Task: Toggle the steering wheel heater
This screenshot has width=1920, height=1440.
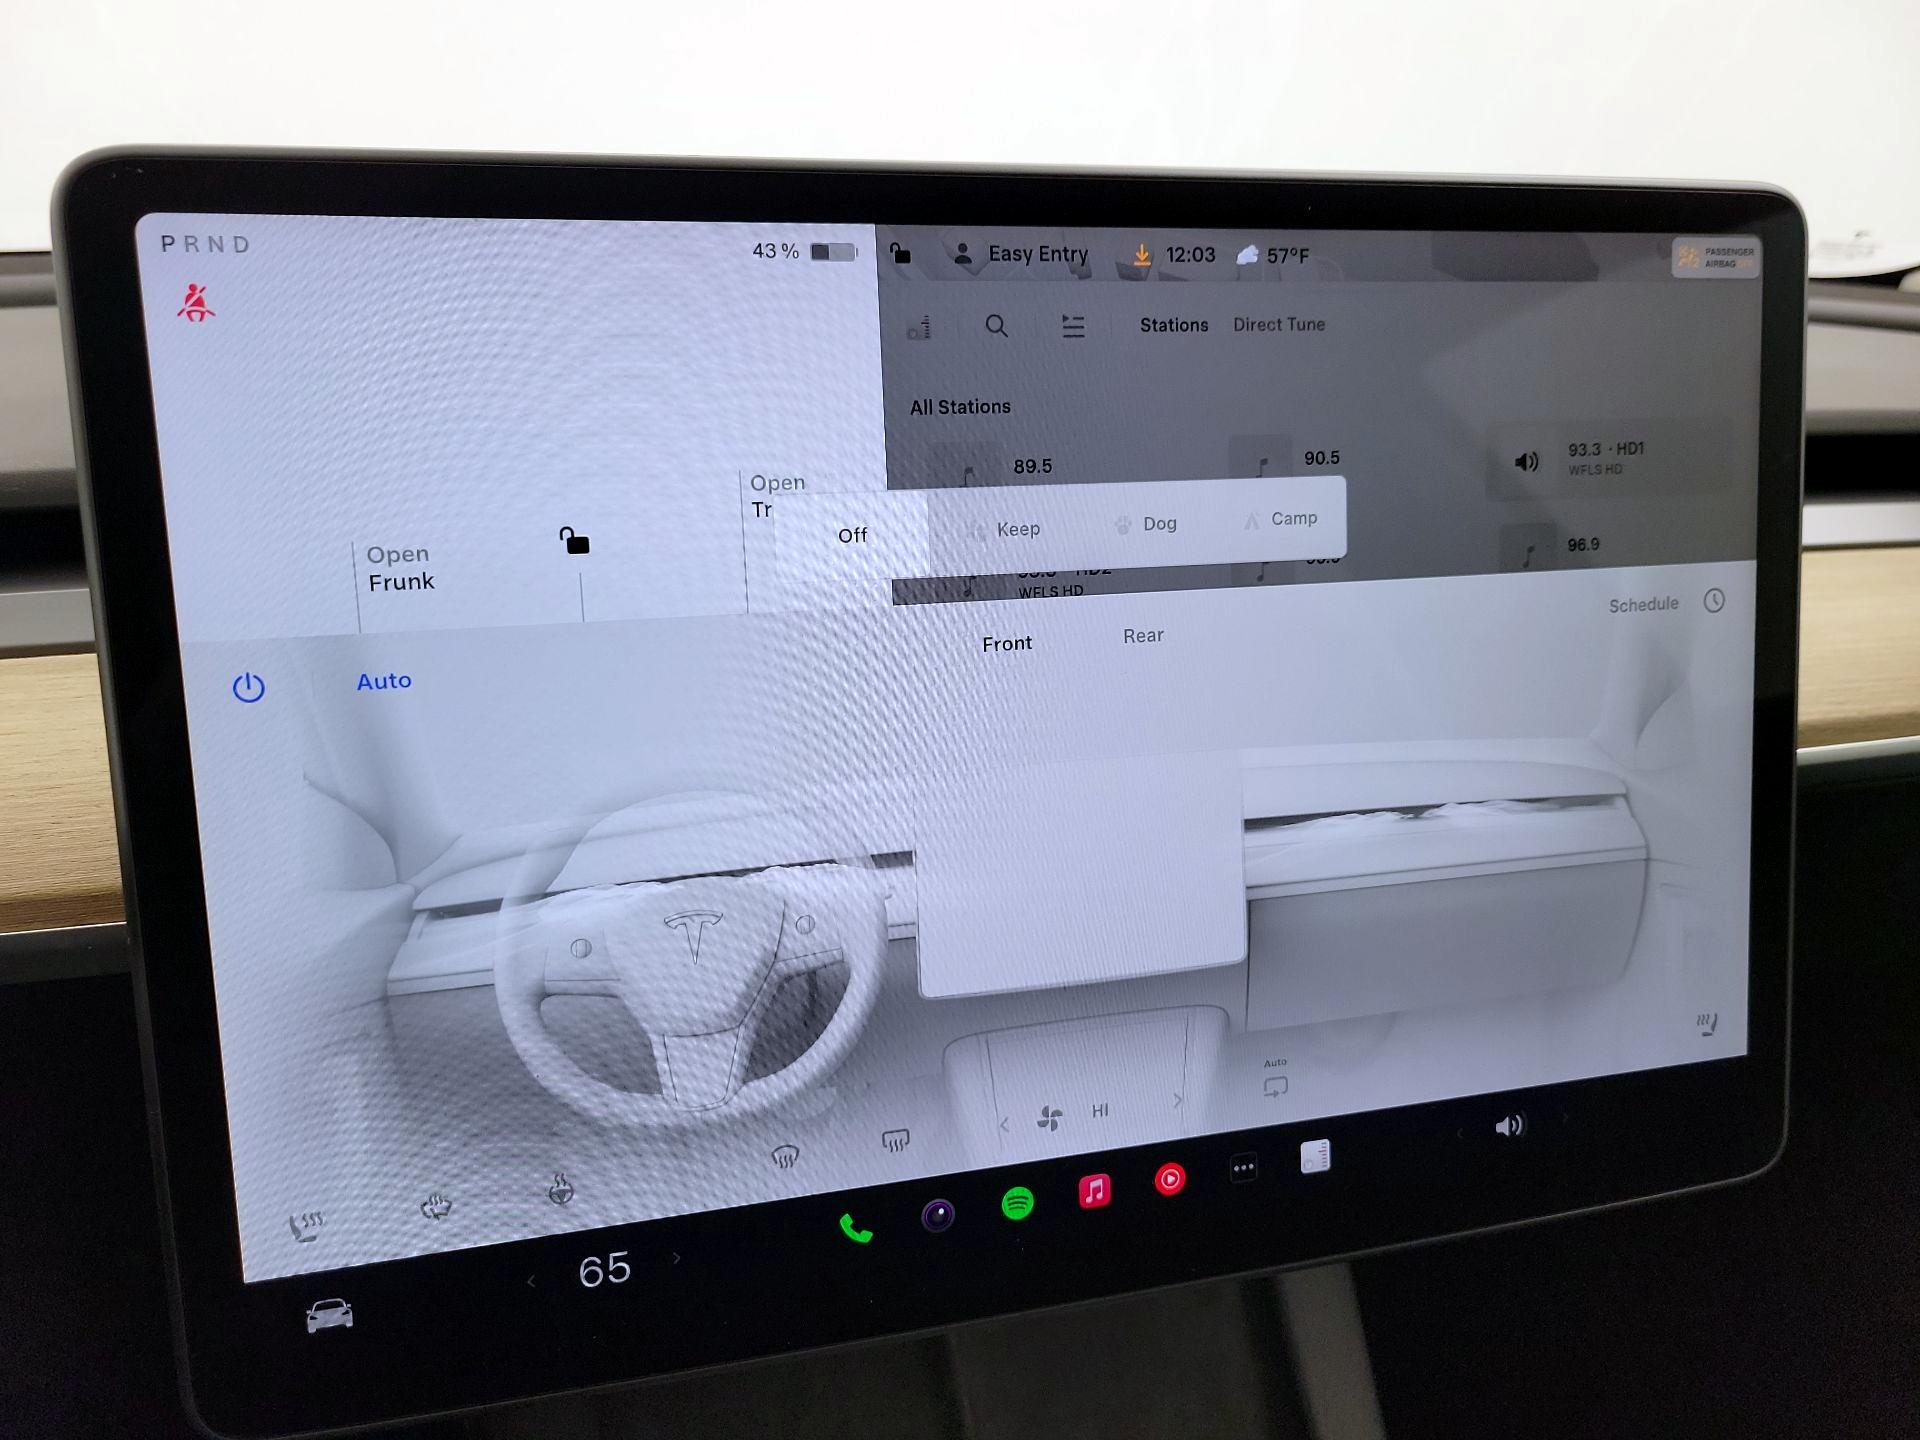Action: coord(561,1189)
